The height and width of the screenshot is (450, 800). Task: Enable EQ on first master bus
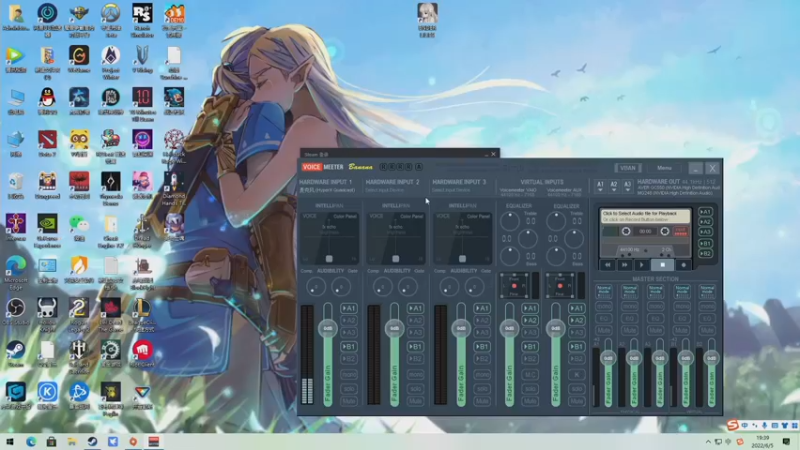(x=604, y=318)
